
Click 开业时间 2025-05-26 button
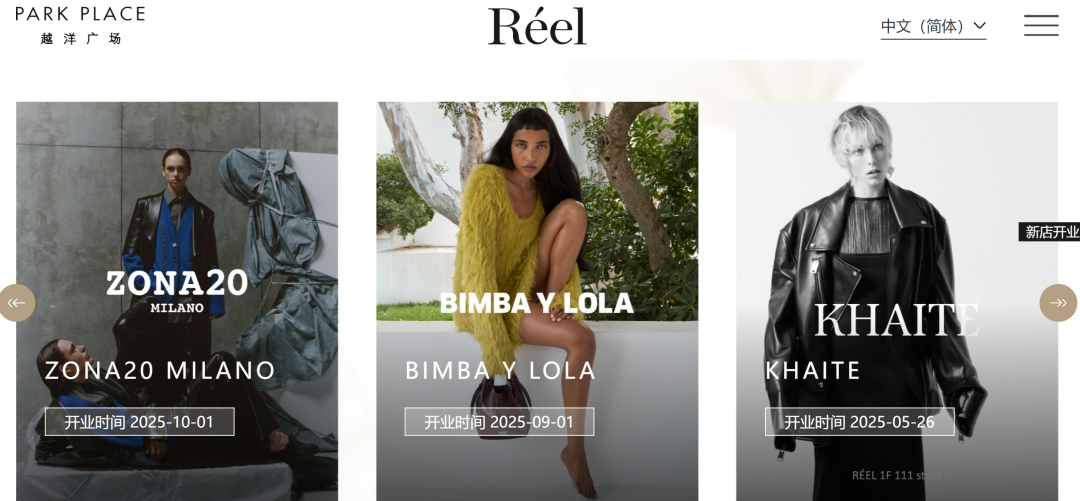860,422
